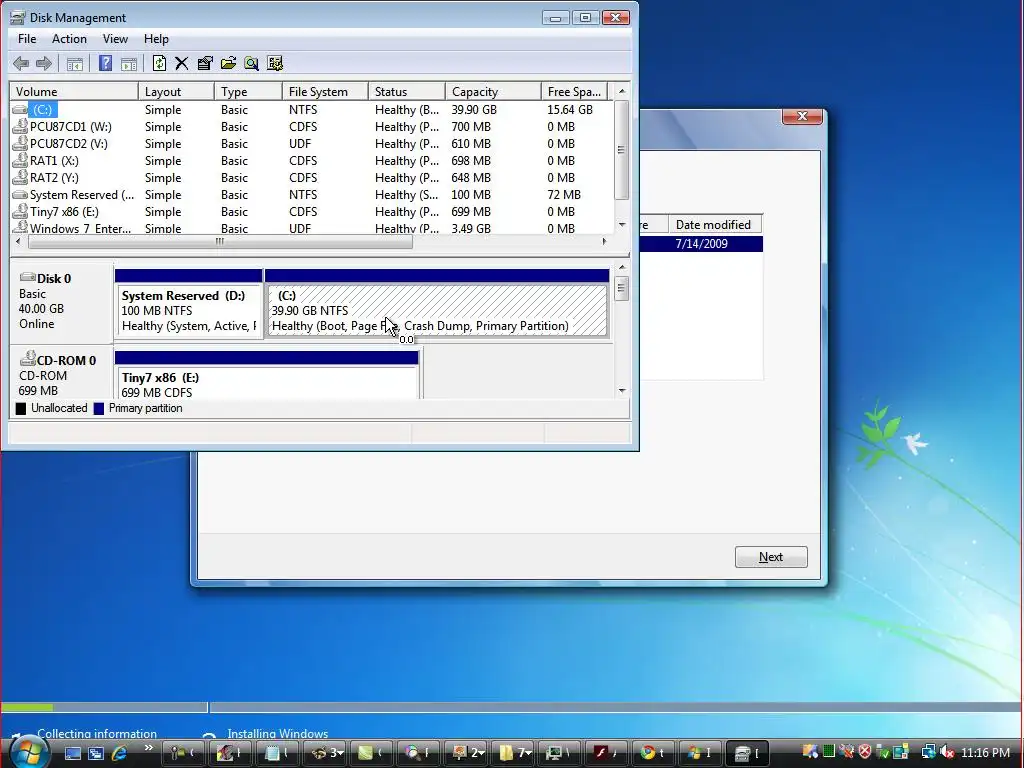Click the Back arrow toolbar icon
This screenshot has width=1024, height=768.
[21, 63]
